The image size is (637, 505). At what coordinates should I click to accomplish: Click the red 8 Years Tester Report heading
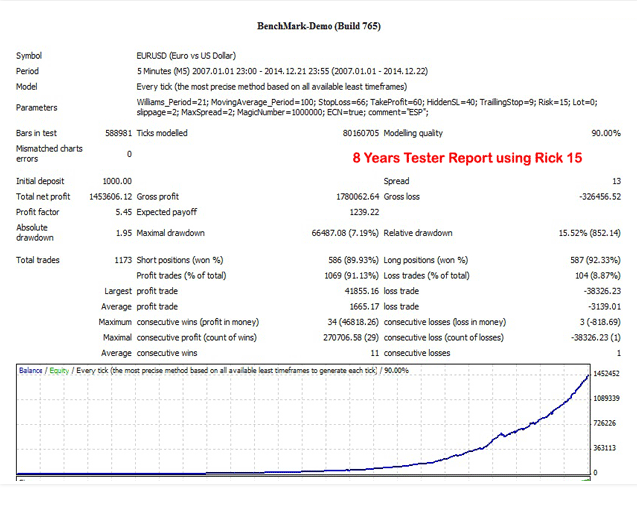[467, 158]
